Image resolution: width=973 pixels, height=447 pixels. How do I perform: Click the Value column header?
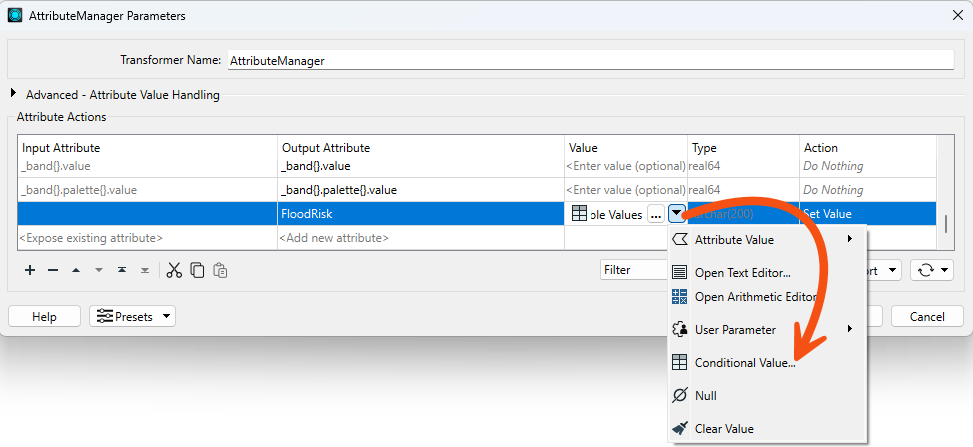pos(626,148)
